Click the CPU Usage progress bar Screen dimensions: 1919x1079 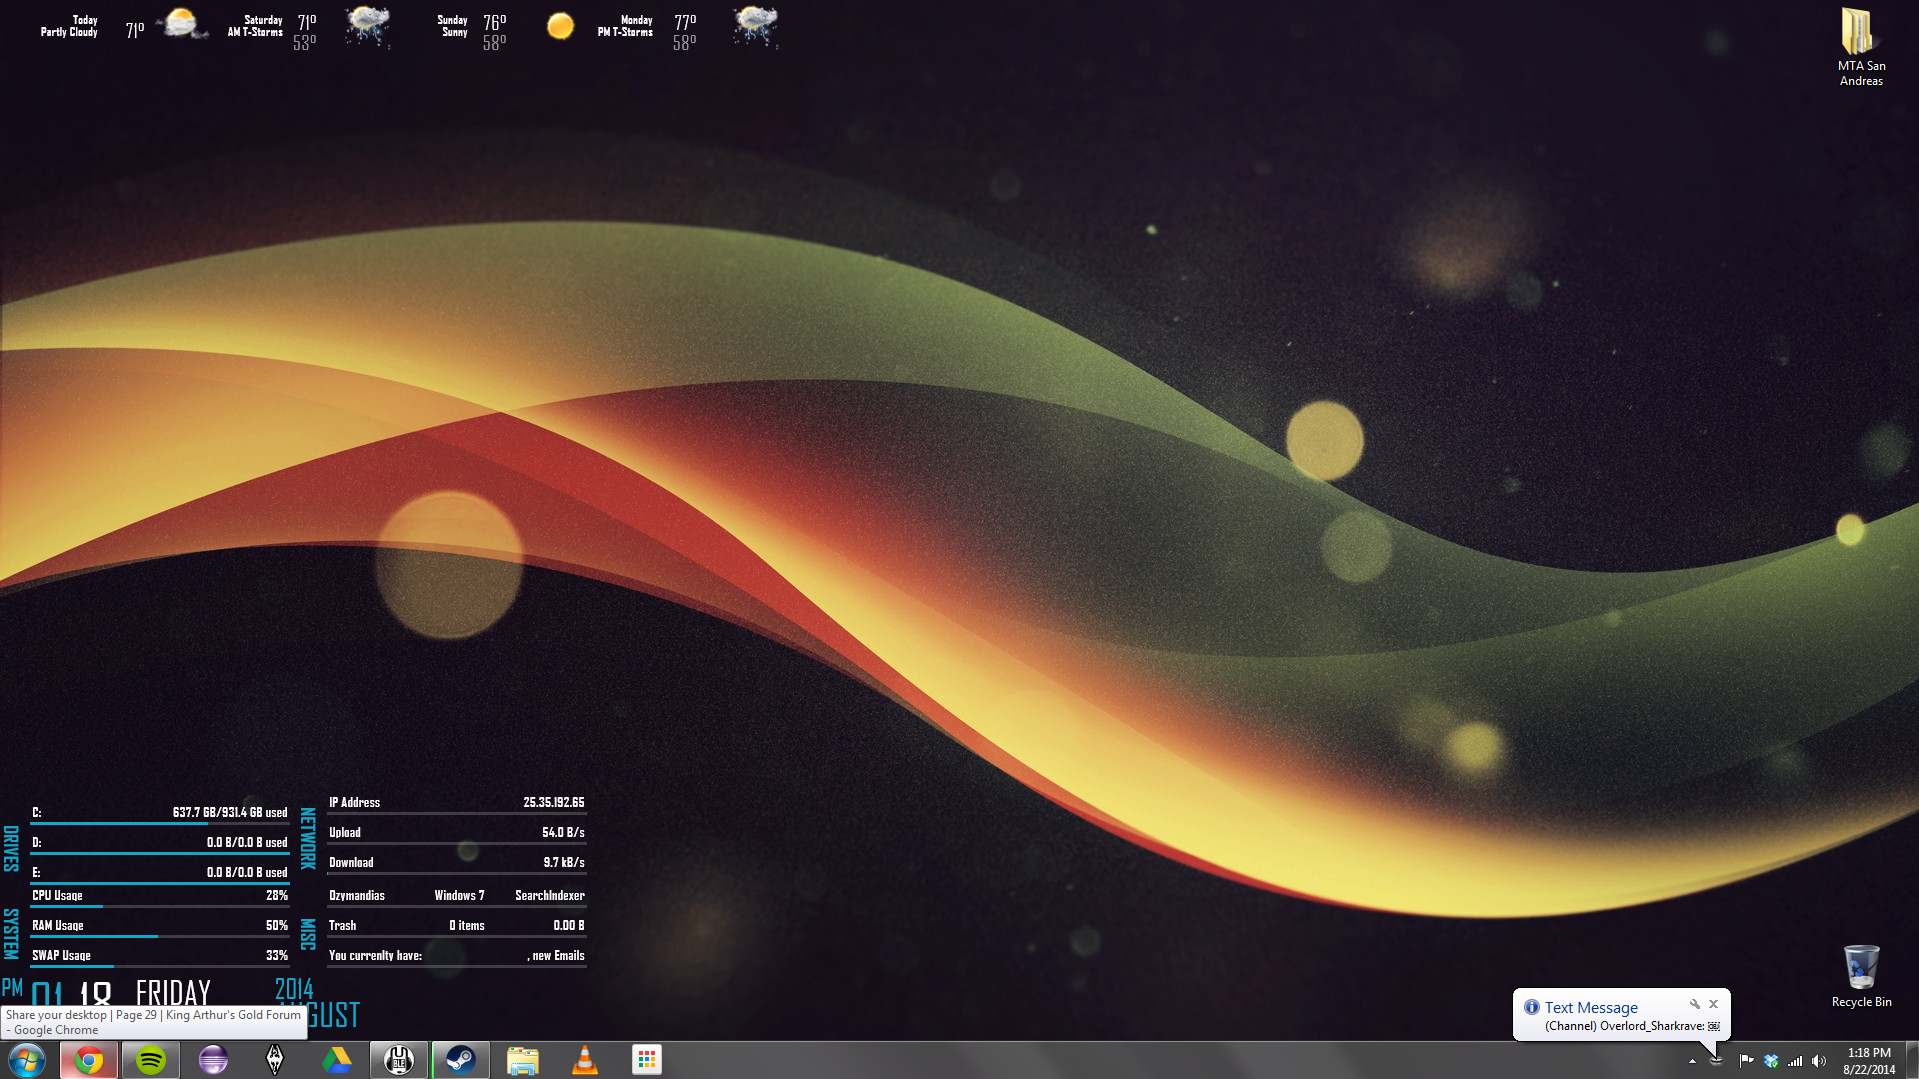point(160,906)
